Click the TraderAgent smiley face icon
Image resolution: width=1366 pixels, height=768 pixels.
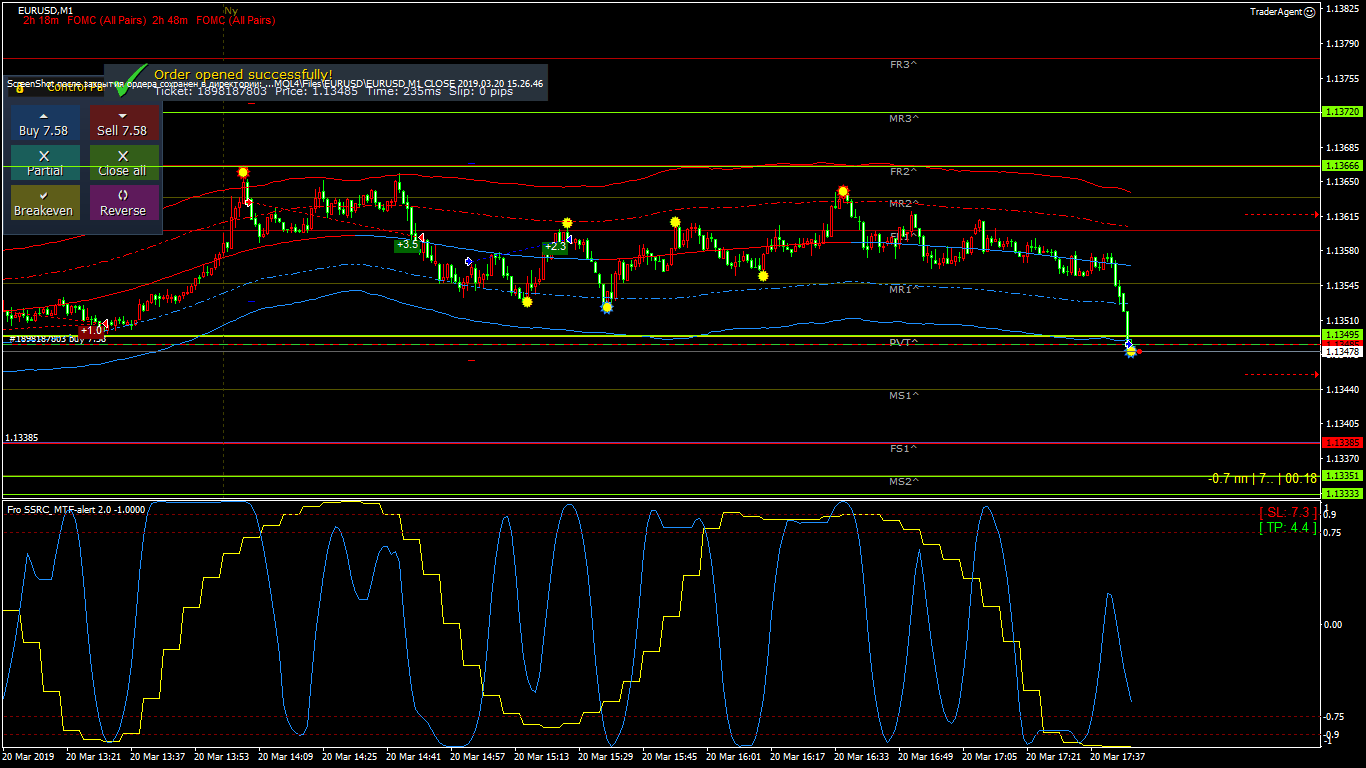coord(1310,12)
